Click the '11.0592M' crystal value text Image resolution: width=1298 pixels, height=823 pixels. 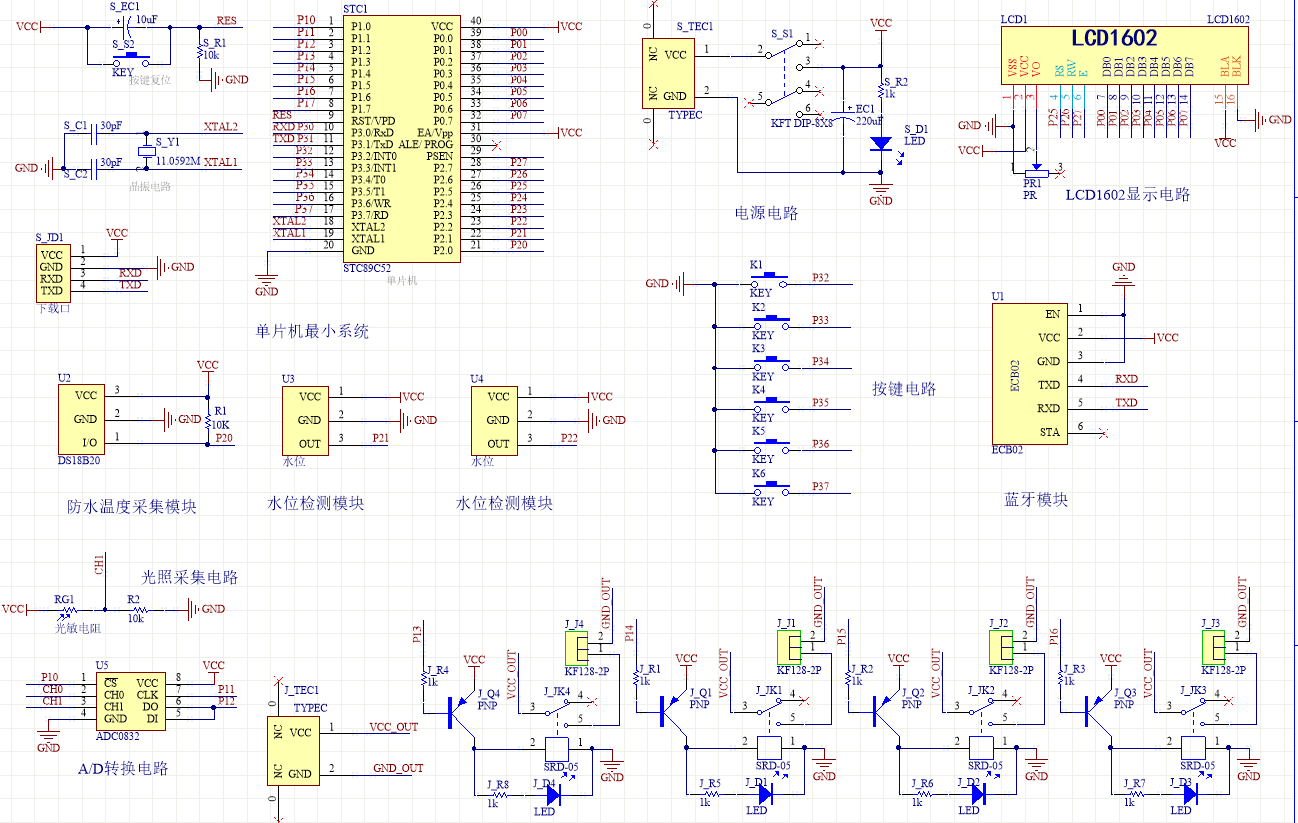(x=180, y=161)
